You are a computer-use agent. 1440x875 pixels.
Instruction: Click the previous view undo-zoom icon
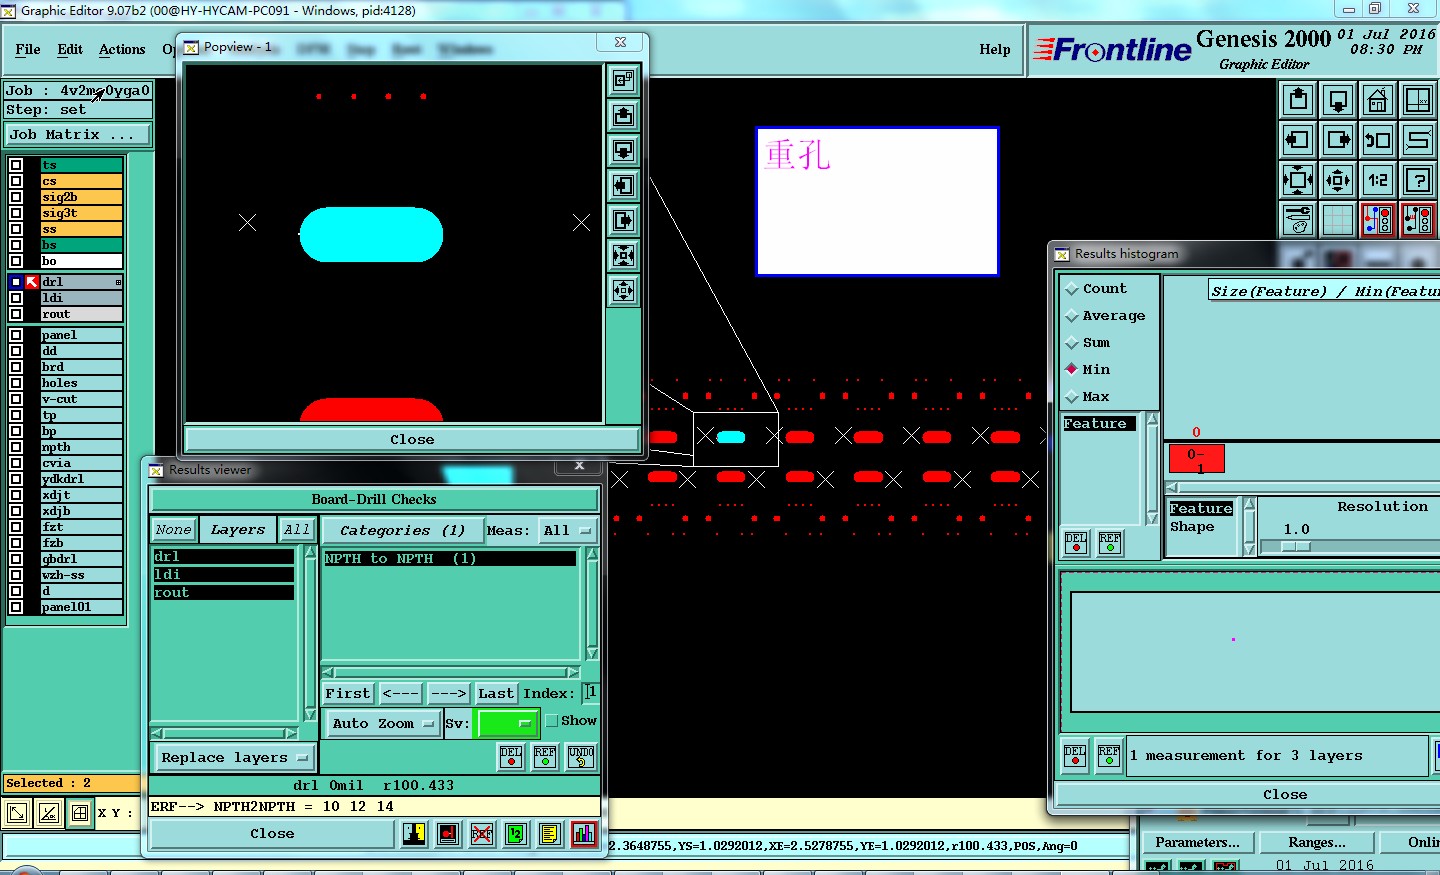(x=1378, y=140)
